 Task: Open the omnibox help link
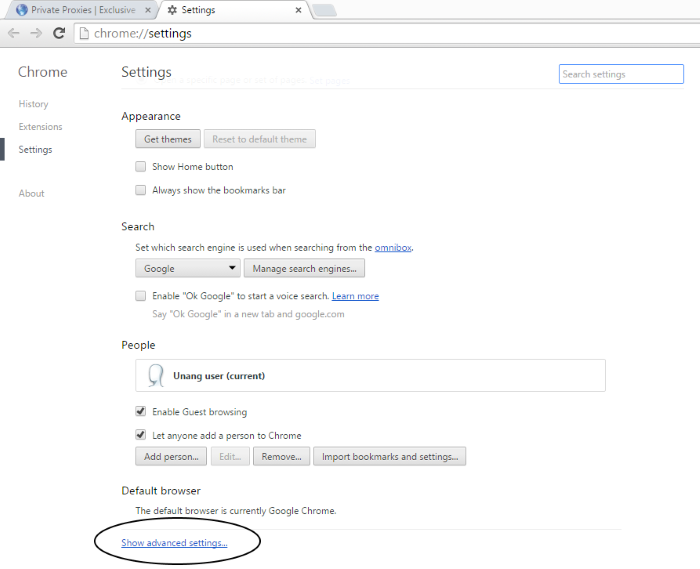coord(393,248)
